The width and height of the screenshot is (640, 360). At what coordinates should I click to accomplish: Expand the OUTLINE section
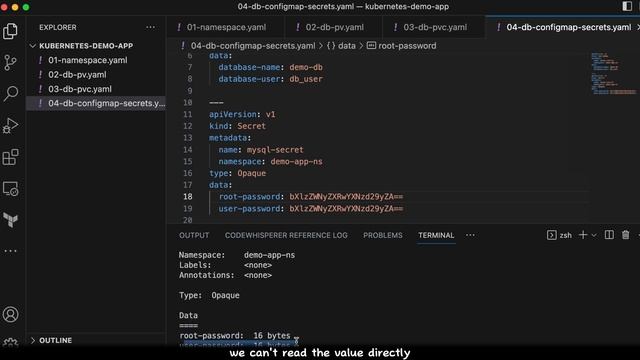pos(51,340)
